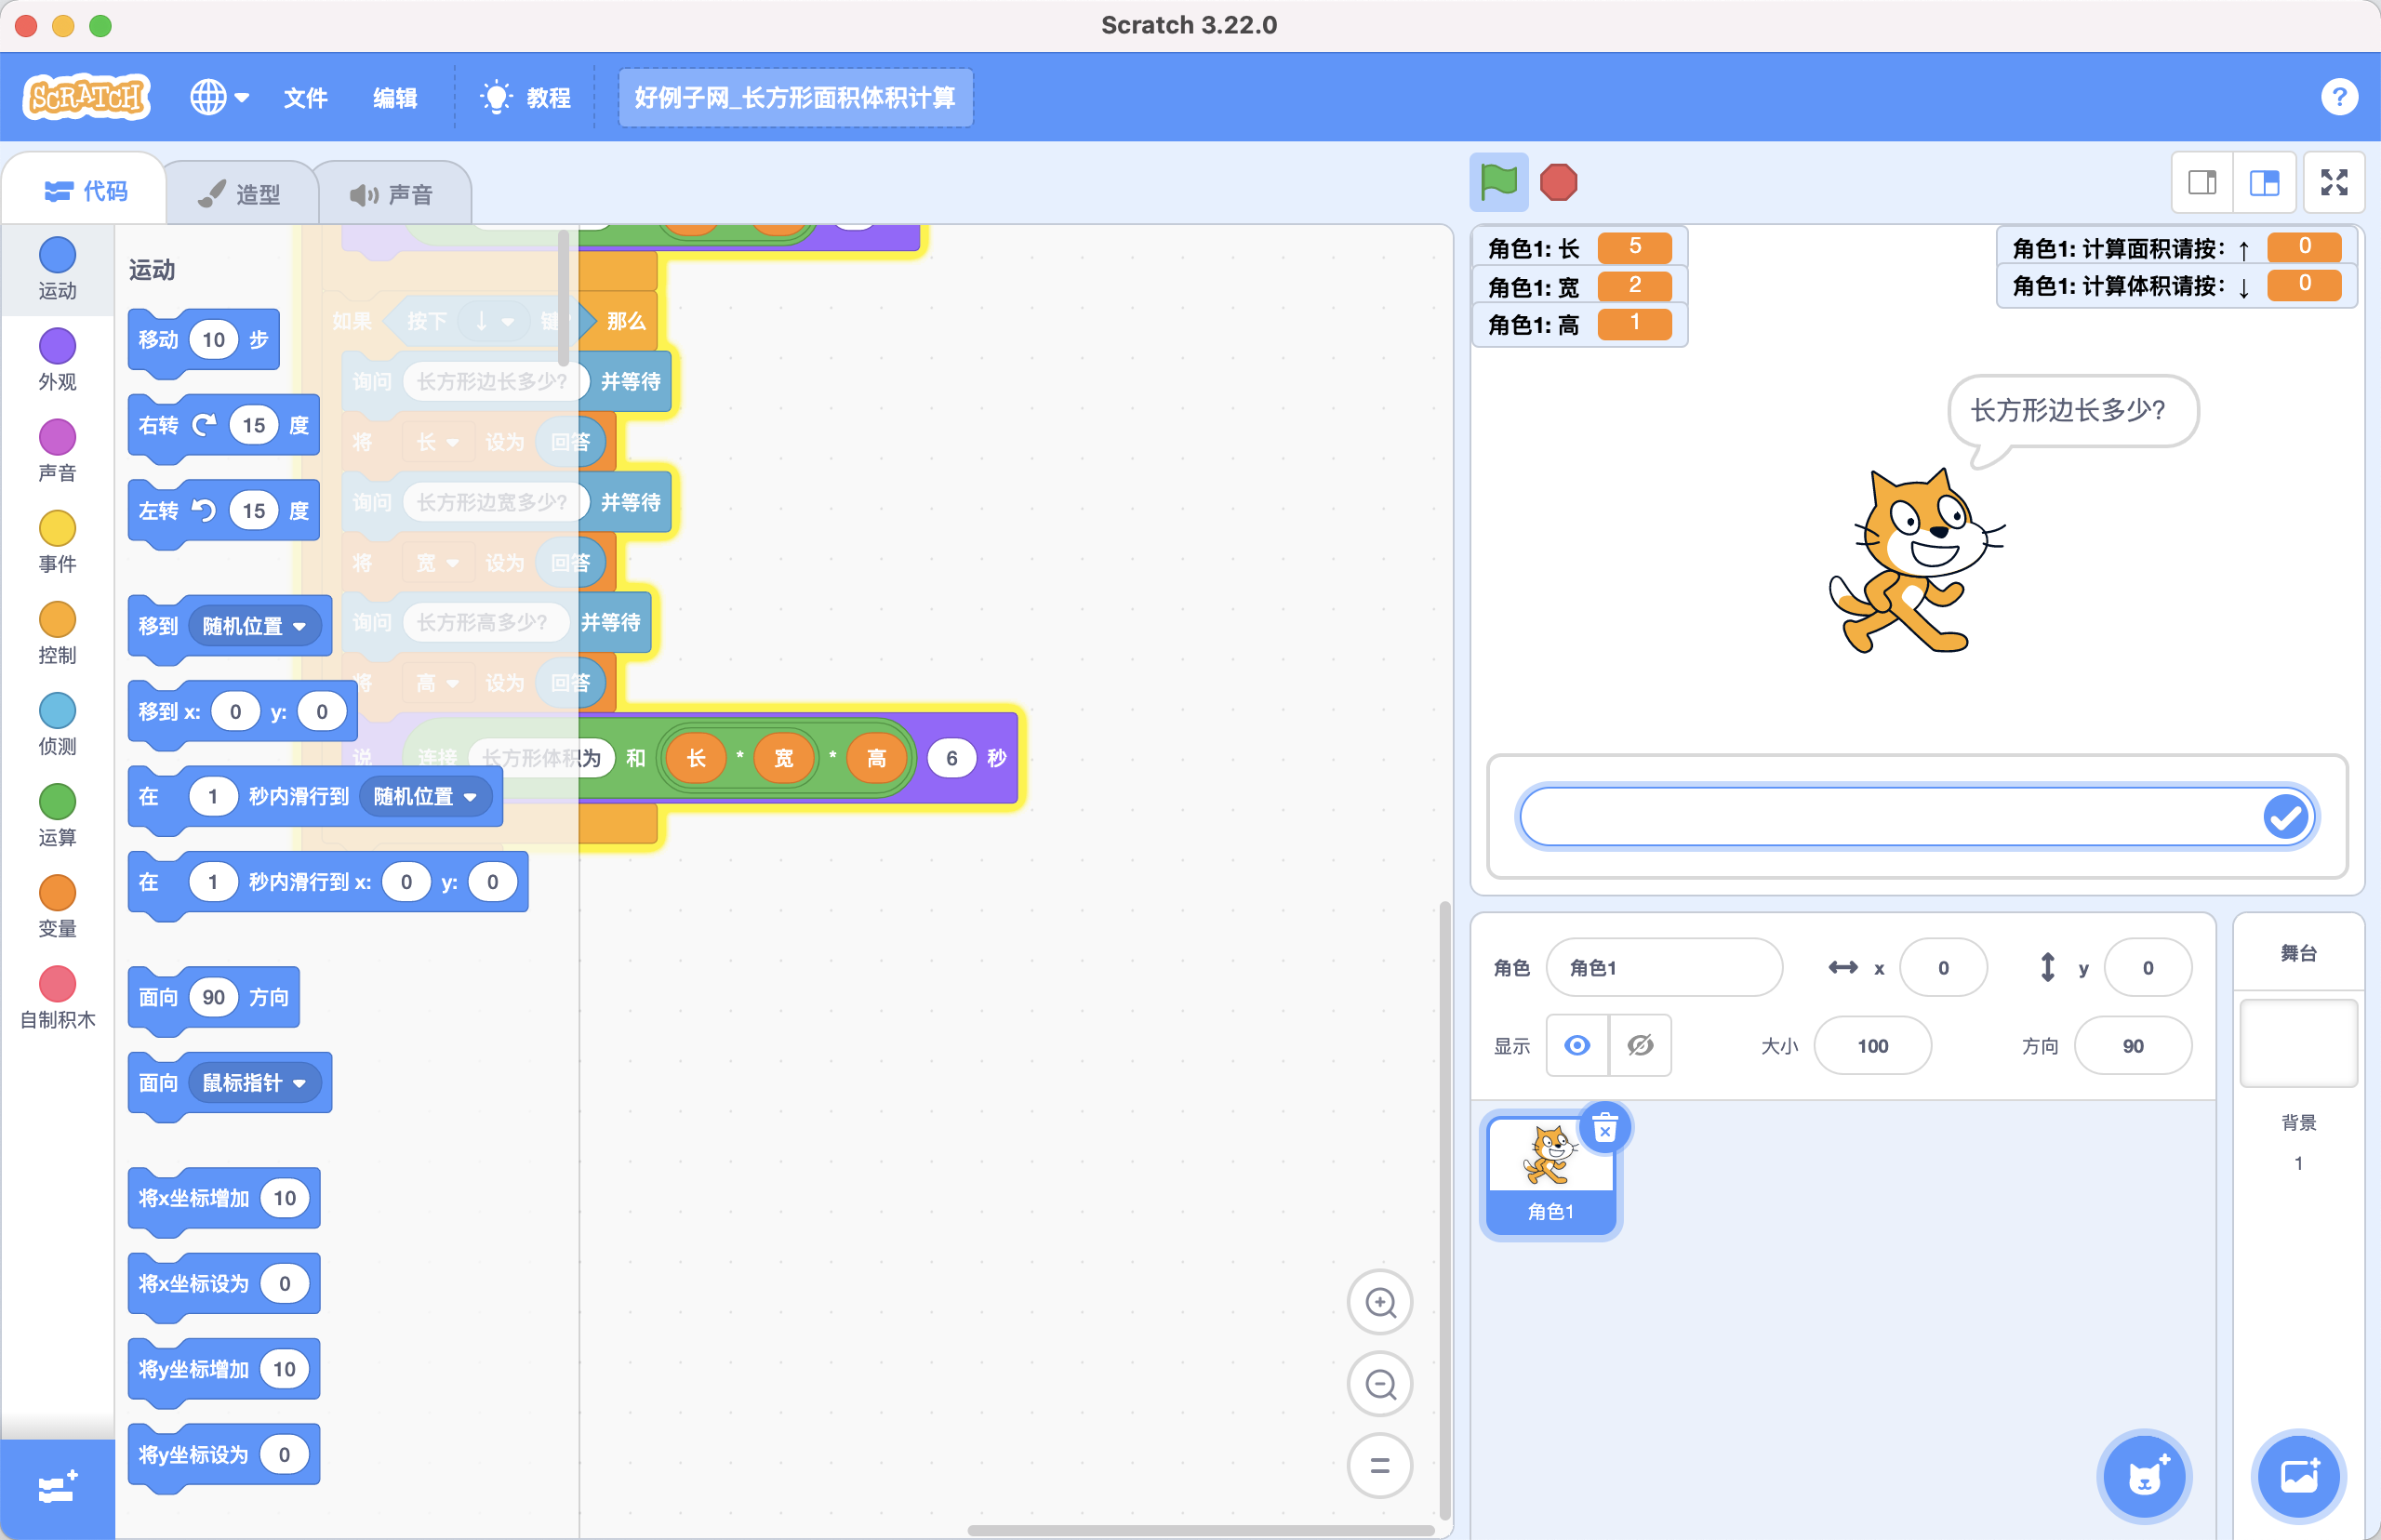
Task: Zoom out on the workspace
Action: click(1380, 1384)
